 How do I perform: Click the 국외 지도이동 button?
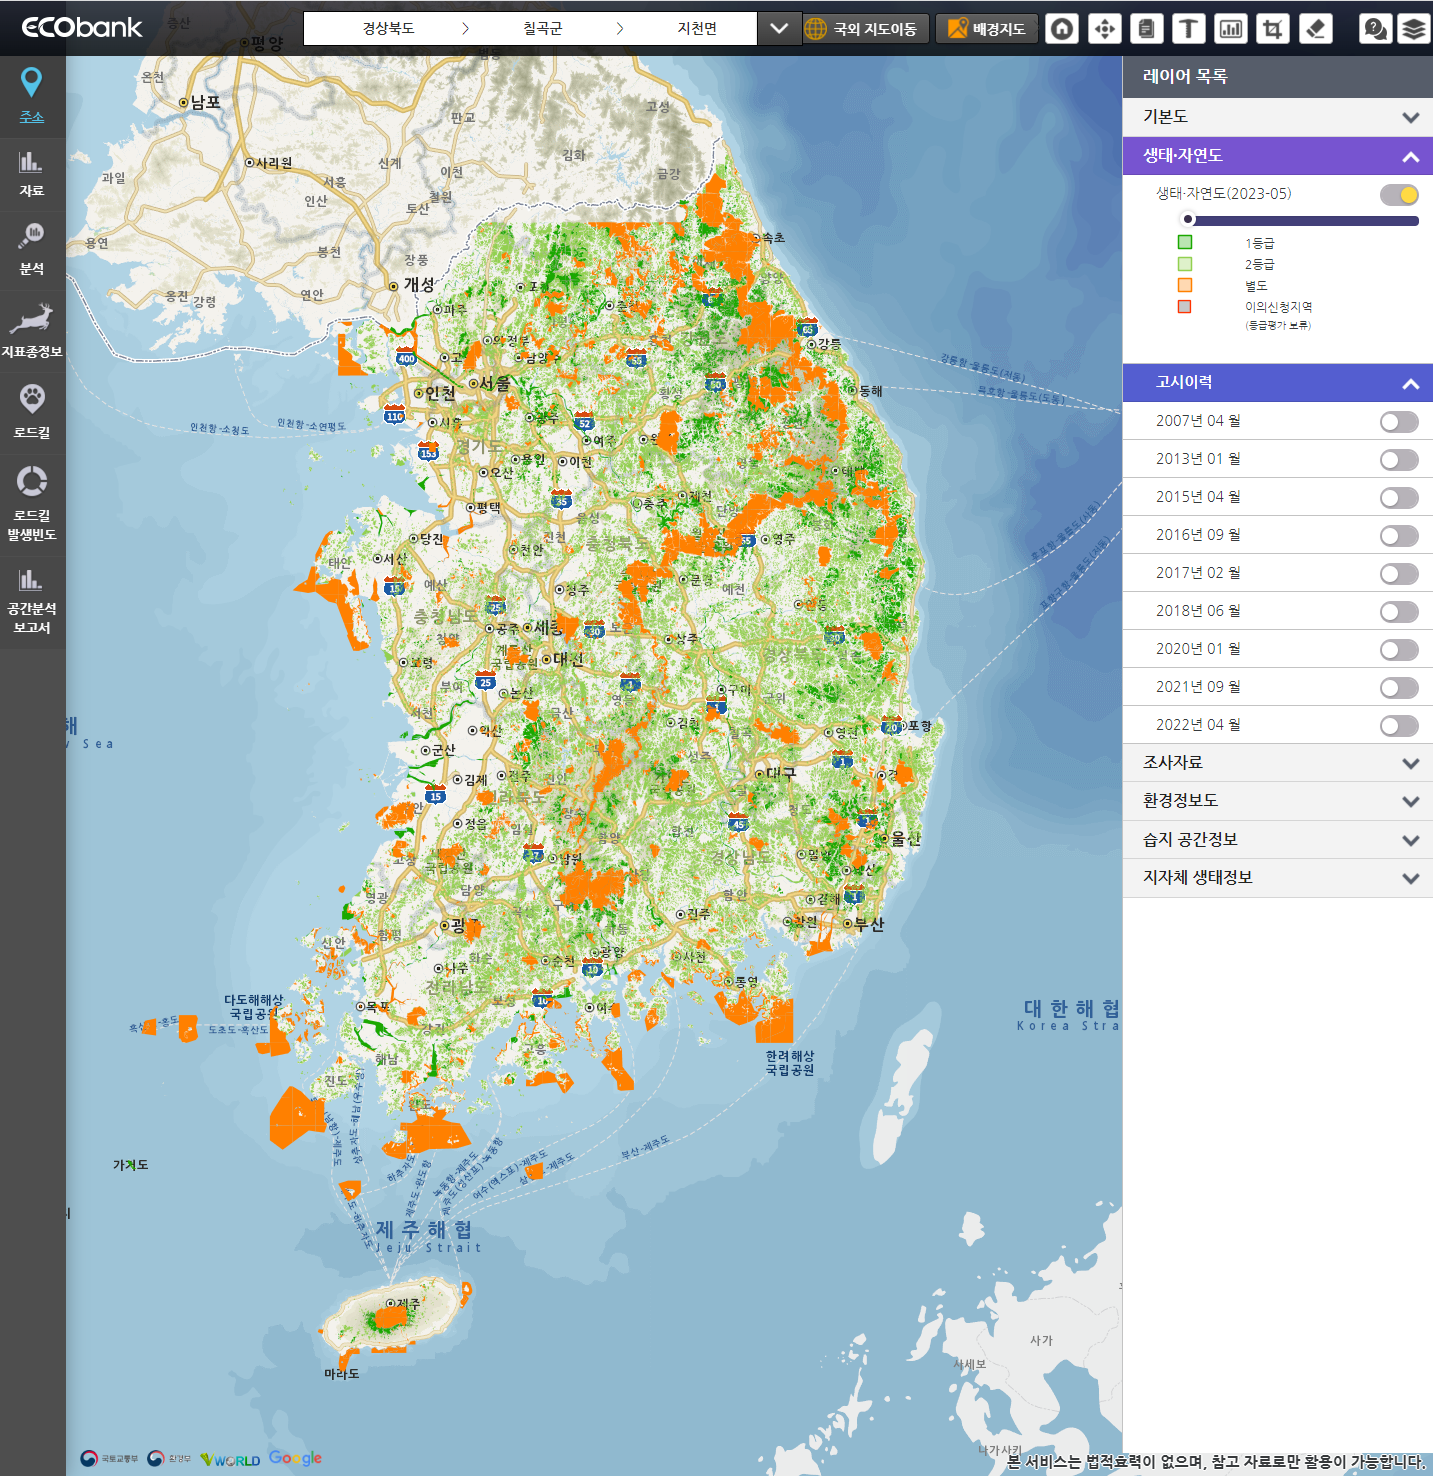point(861,29)
